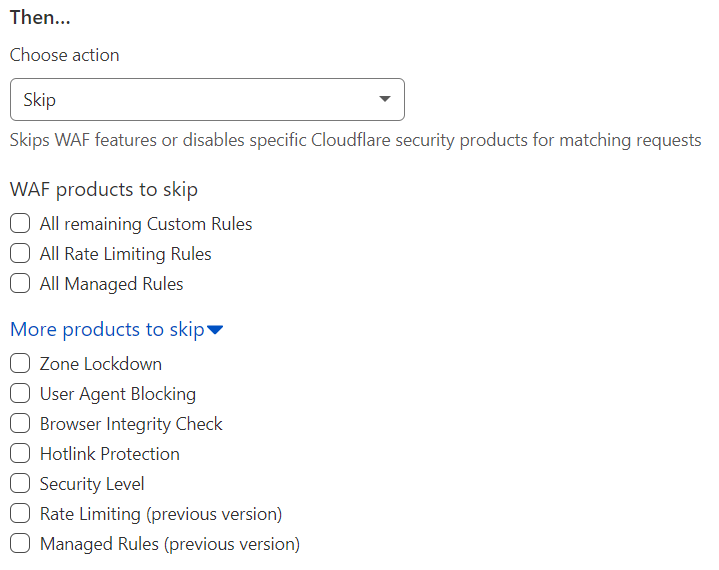Select Managed Rules (previous version) checkbox
The image size is (719, 570).
pos(20,544)
